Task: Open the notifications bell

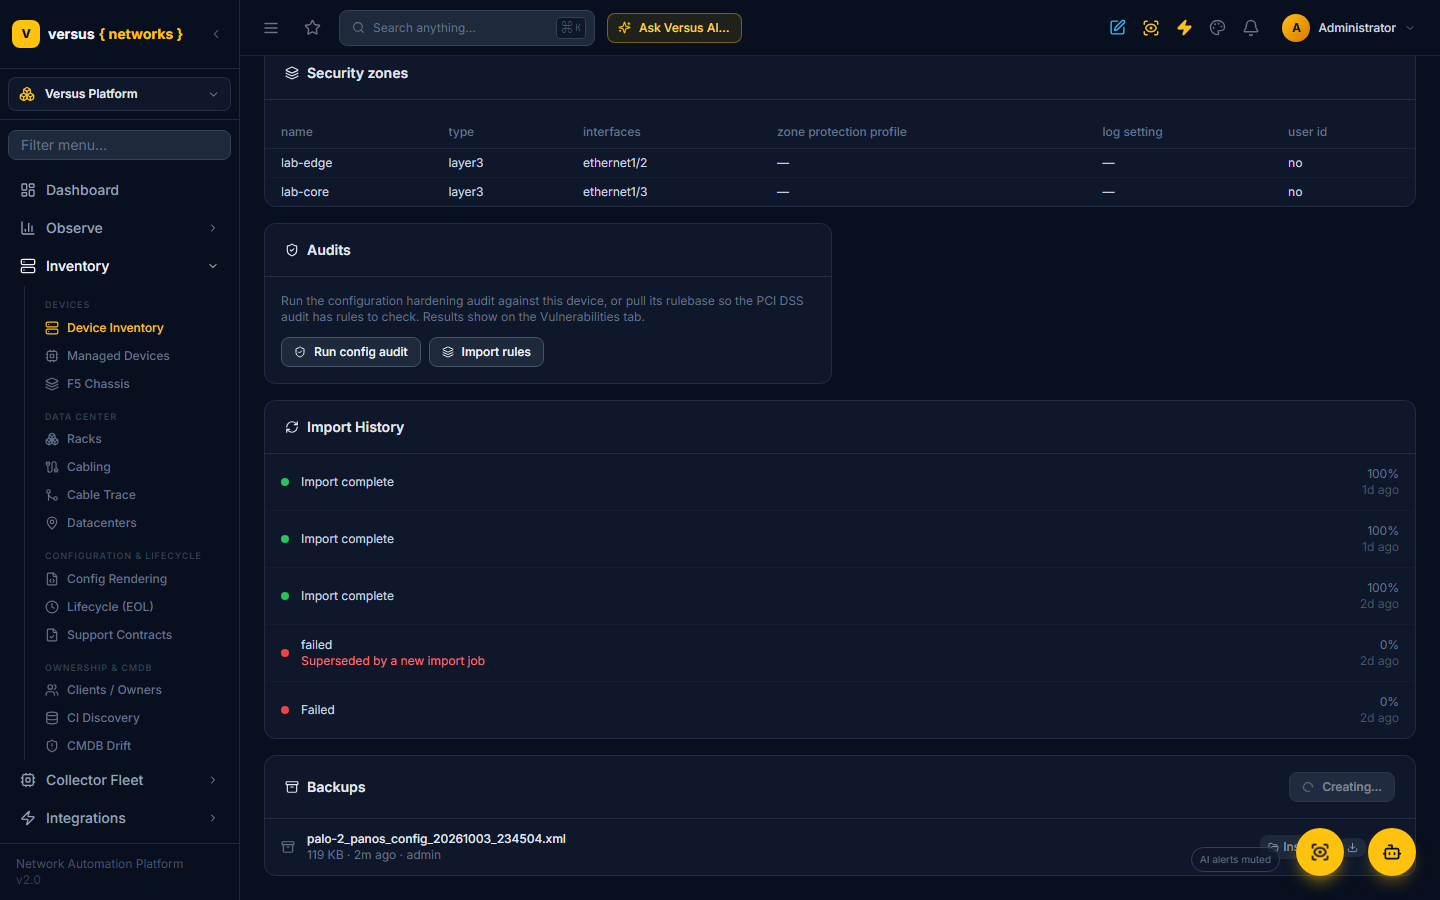Action: [x=1251, y=28]
